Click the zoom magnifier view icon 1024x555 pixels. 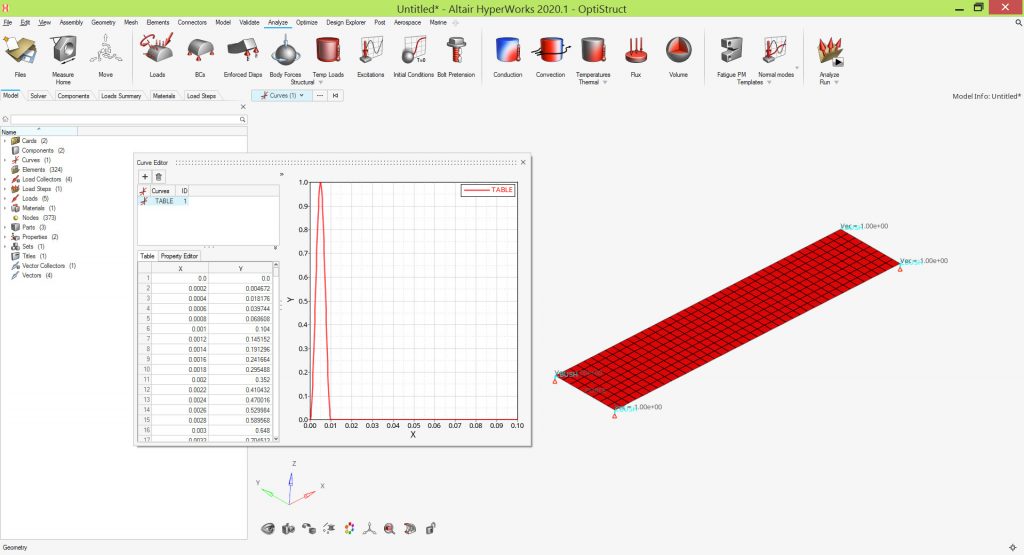coord(389,528)
